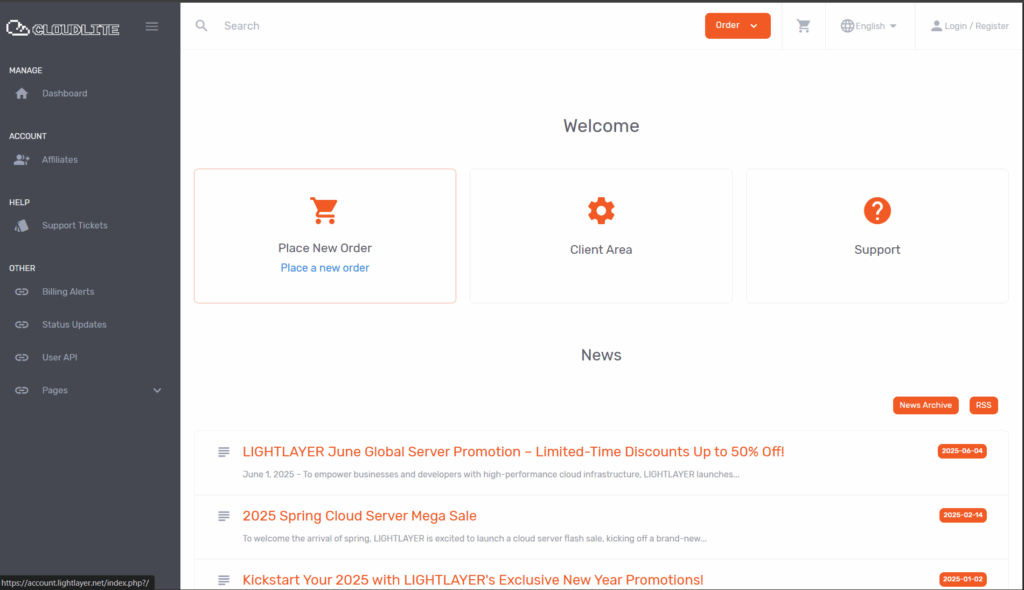This screenshot has width=1024, height=590.
Task: Click the Pages link icon
Action: [x=22, y=390]
